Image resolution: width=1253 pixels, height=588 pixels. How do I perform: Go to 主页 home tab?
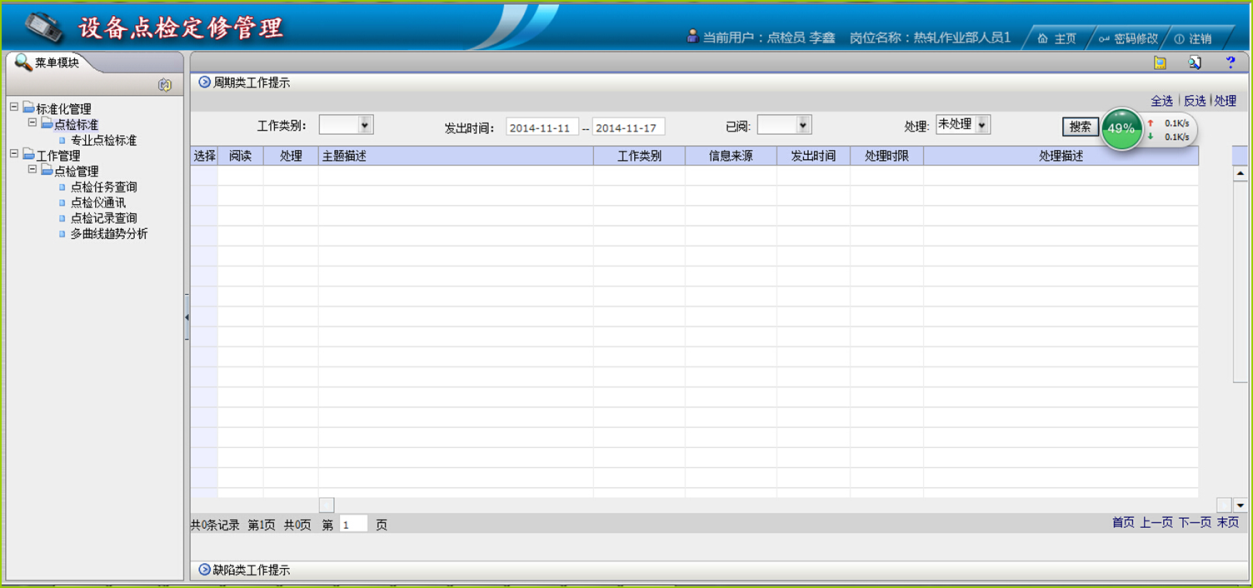(x=1057, y=39)
